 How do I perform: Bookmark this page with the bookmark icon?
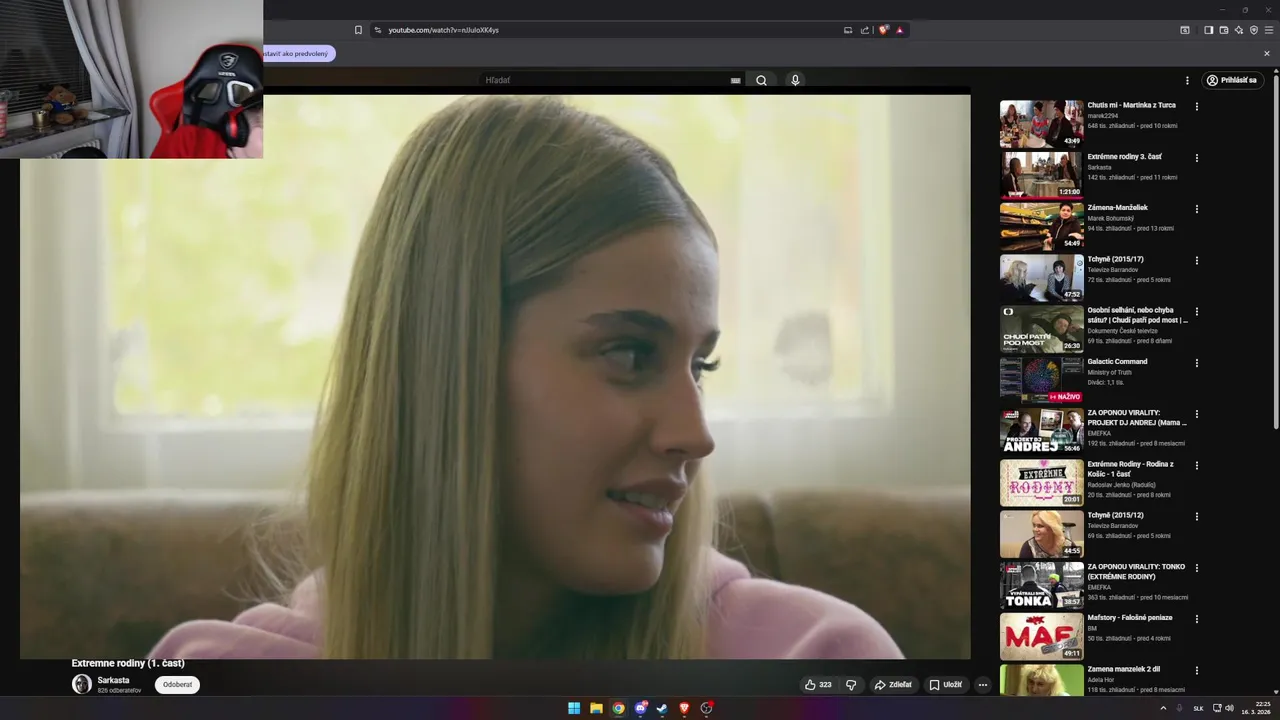pyautogui.click(x=358, y=30)
